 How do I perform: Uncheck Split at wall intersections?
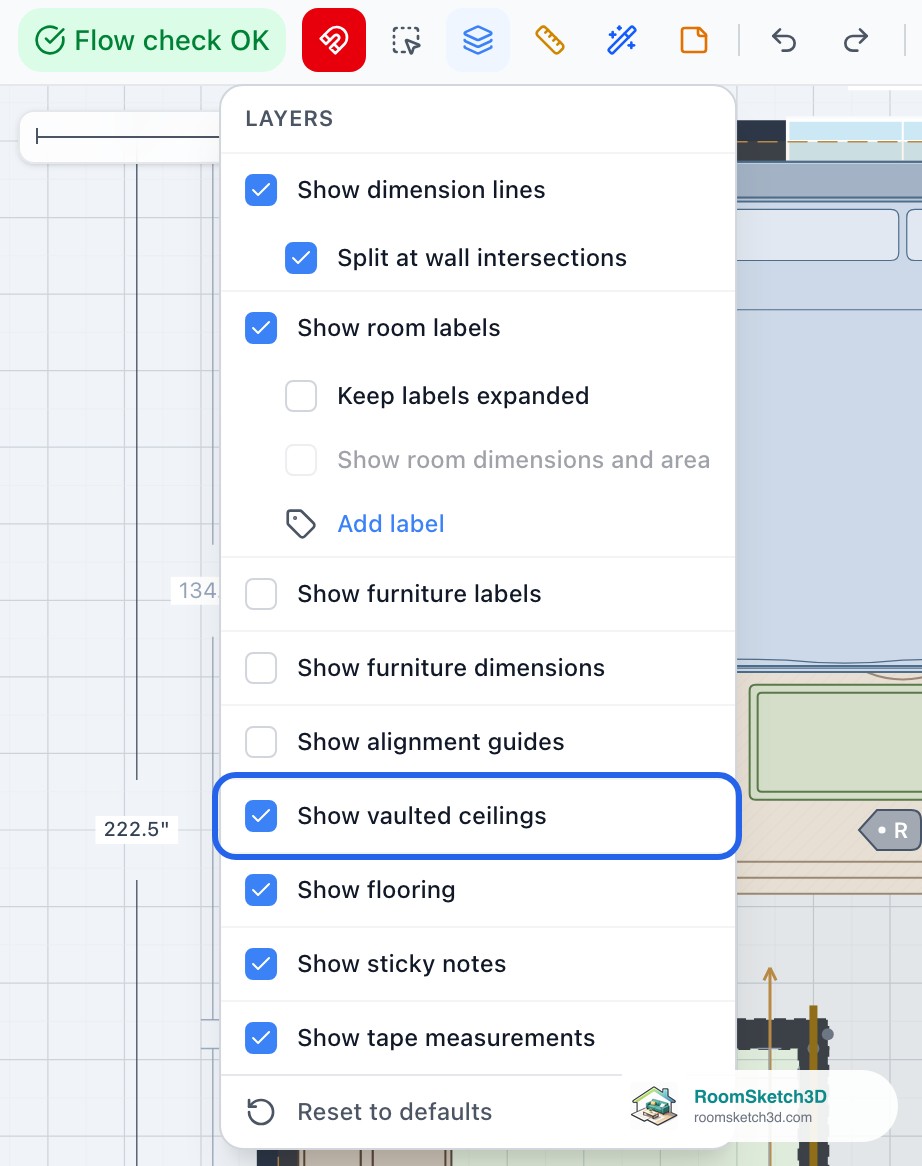coord(301,258)
